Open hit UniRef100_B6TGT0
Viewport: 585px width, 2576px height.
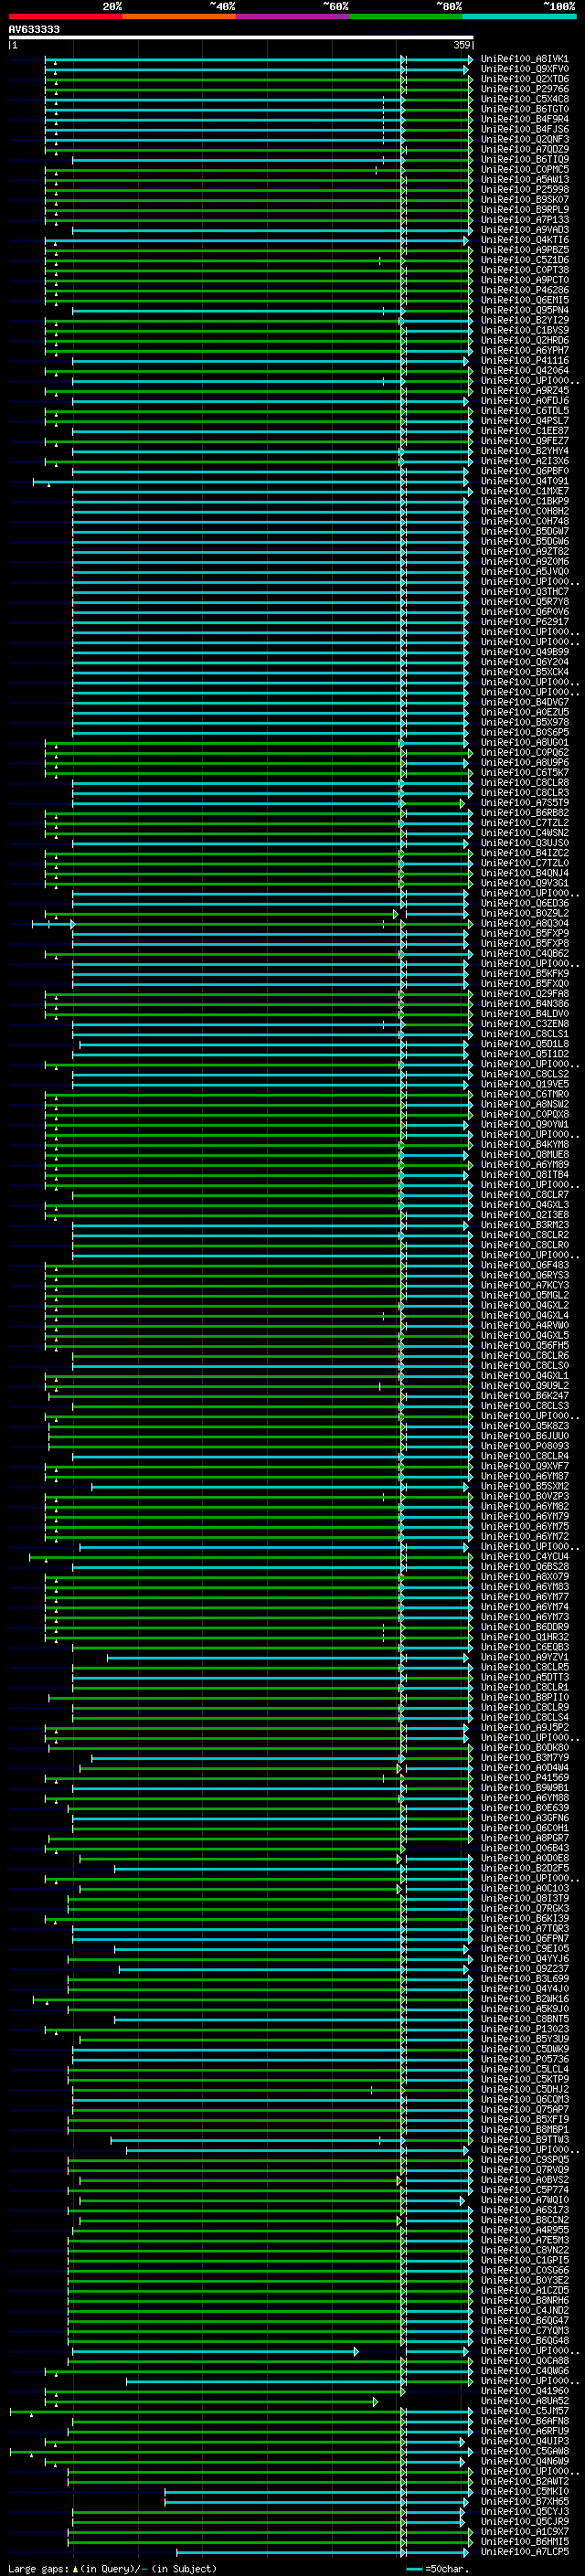pos(524,109)
